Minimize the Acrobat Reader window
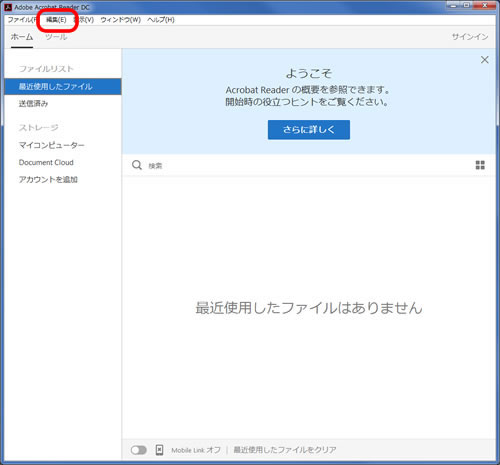 tap(453, 5)
